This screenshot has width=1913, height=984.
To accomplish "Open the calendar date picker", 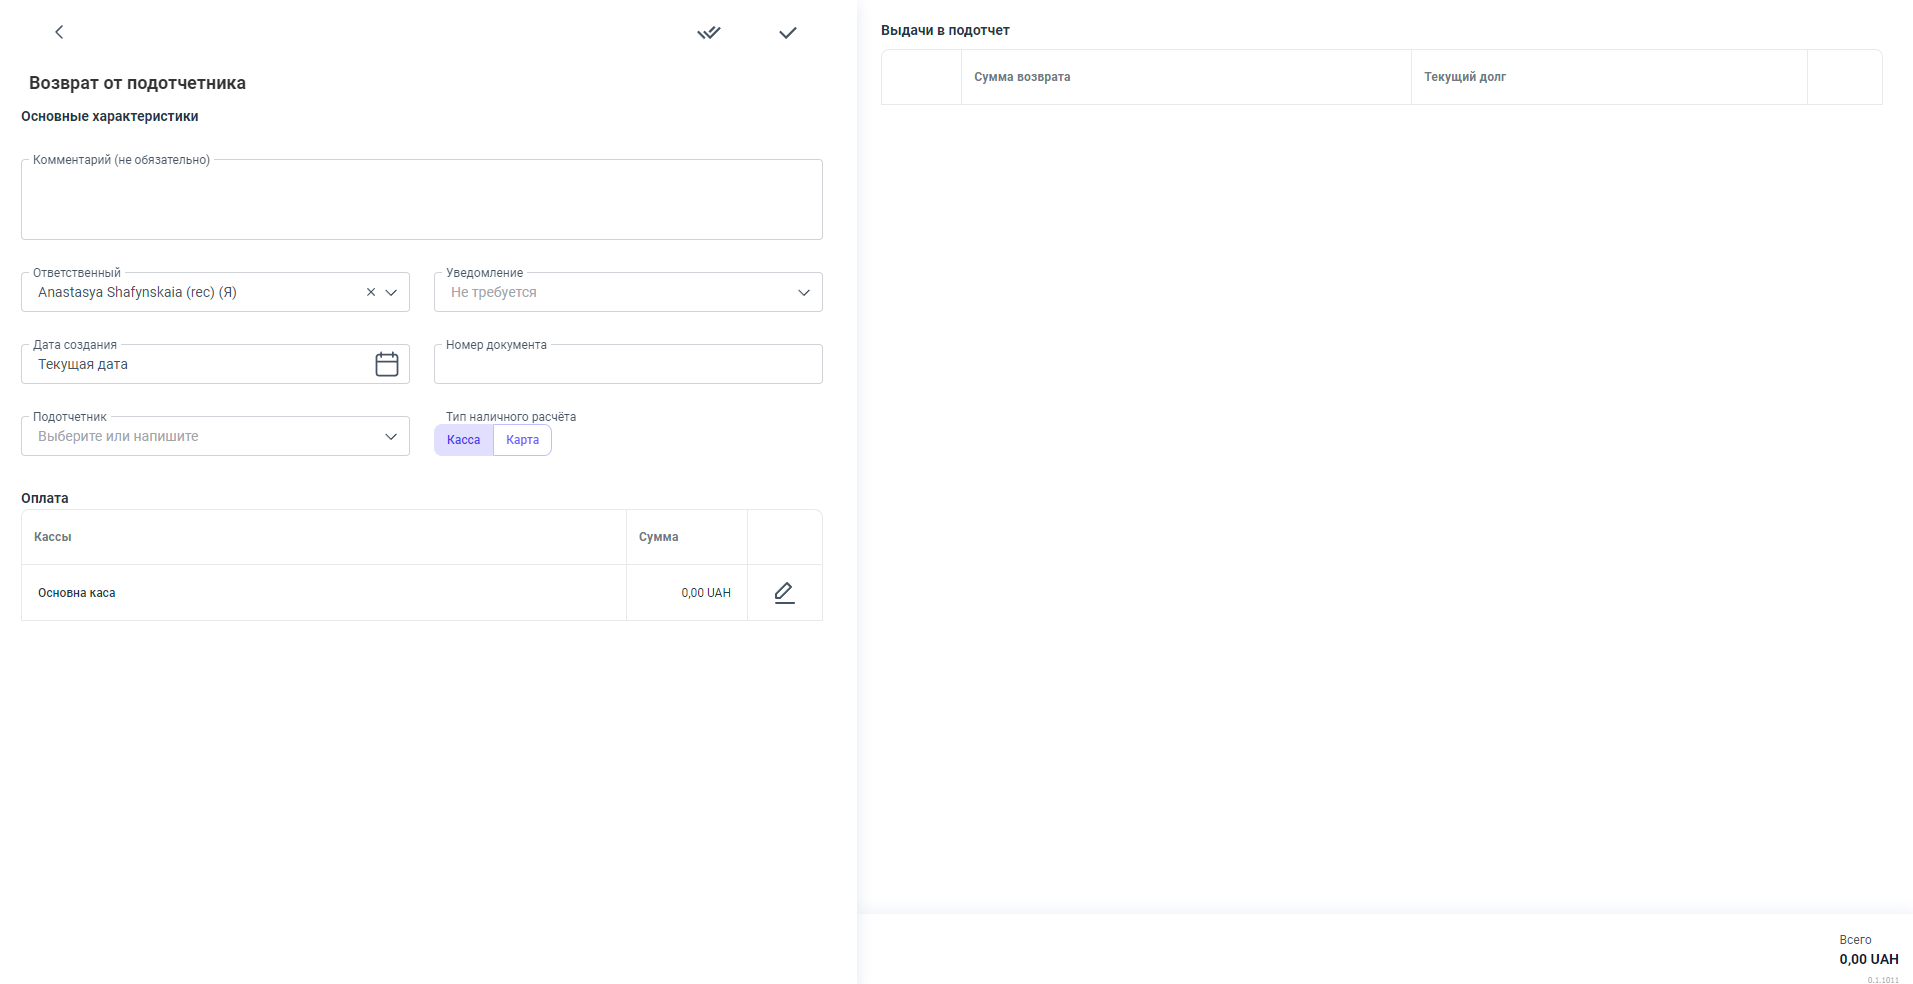I will click(x=386, y=364).
